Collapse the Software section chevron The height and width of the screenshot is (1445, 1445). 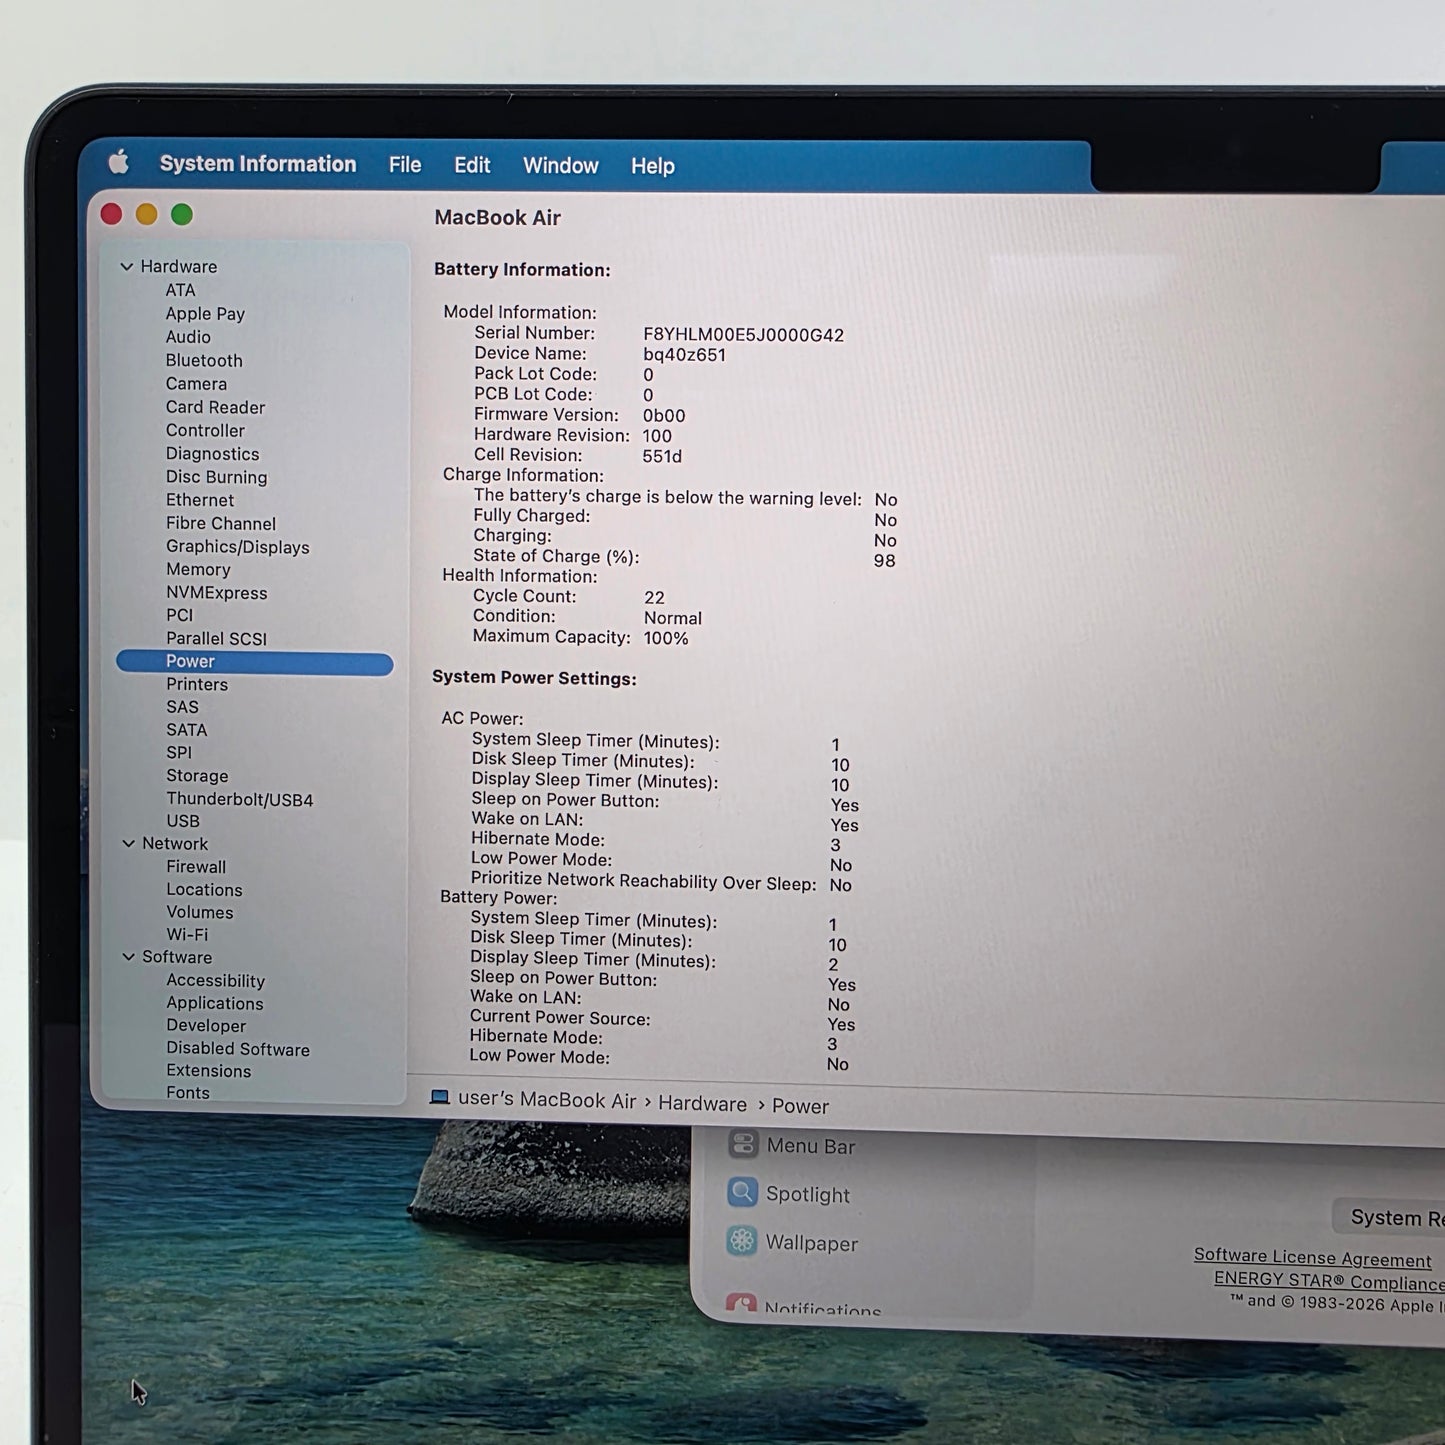click(128, 956)
